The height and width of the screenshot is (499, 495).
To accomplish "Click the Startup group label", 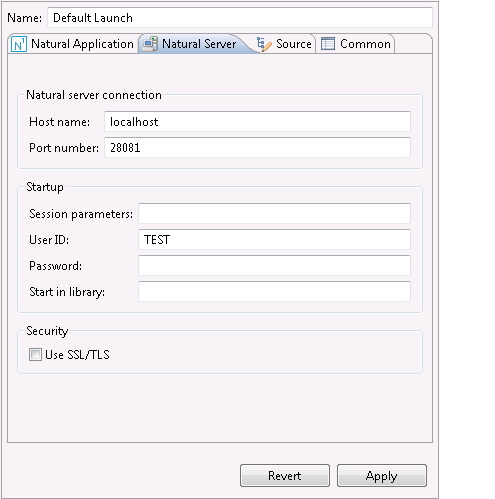I will [45, 187].
